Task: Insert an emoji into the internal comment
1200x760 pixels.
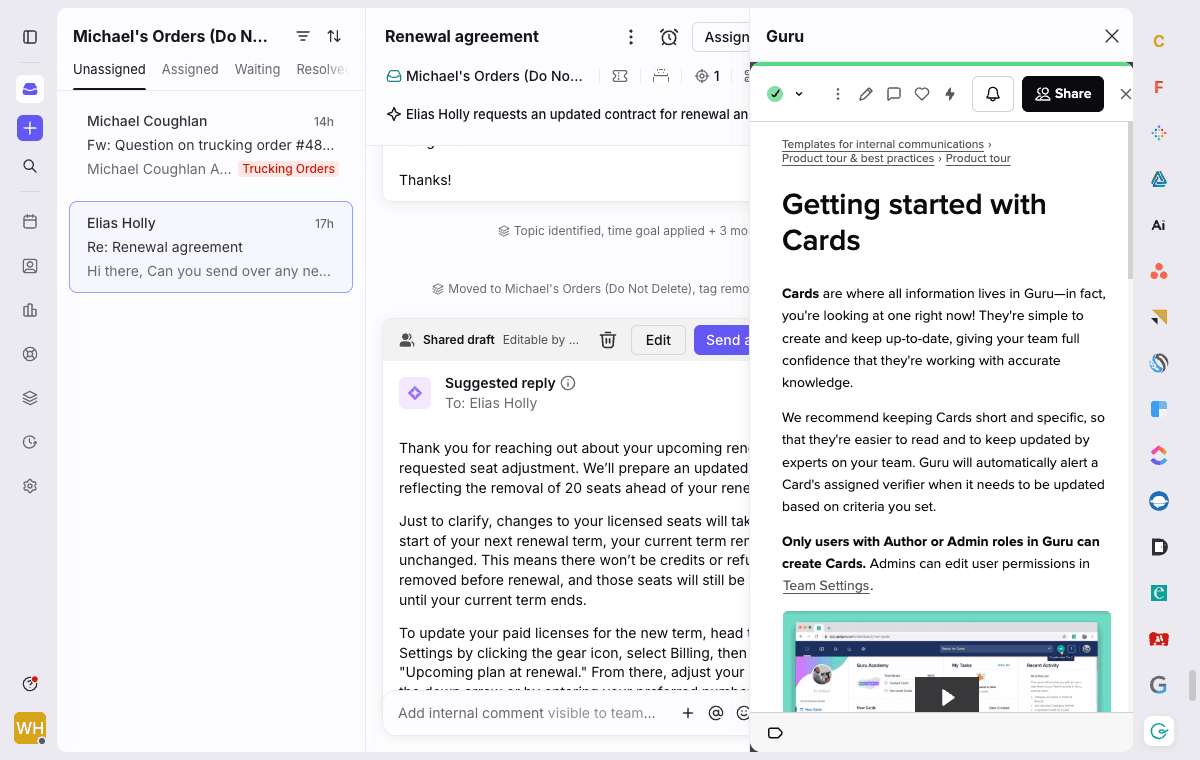Action: [742, 713]
